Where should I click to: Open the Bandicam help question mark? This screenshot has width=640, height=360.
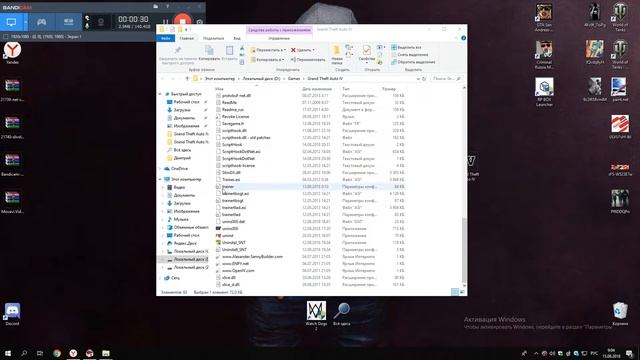[x=167, y=7]
